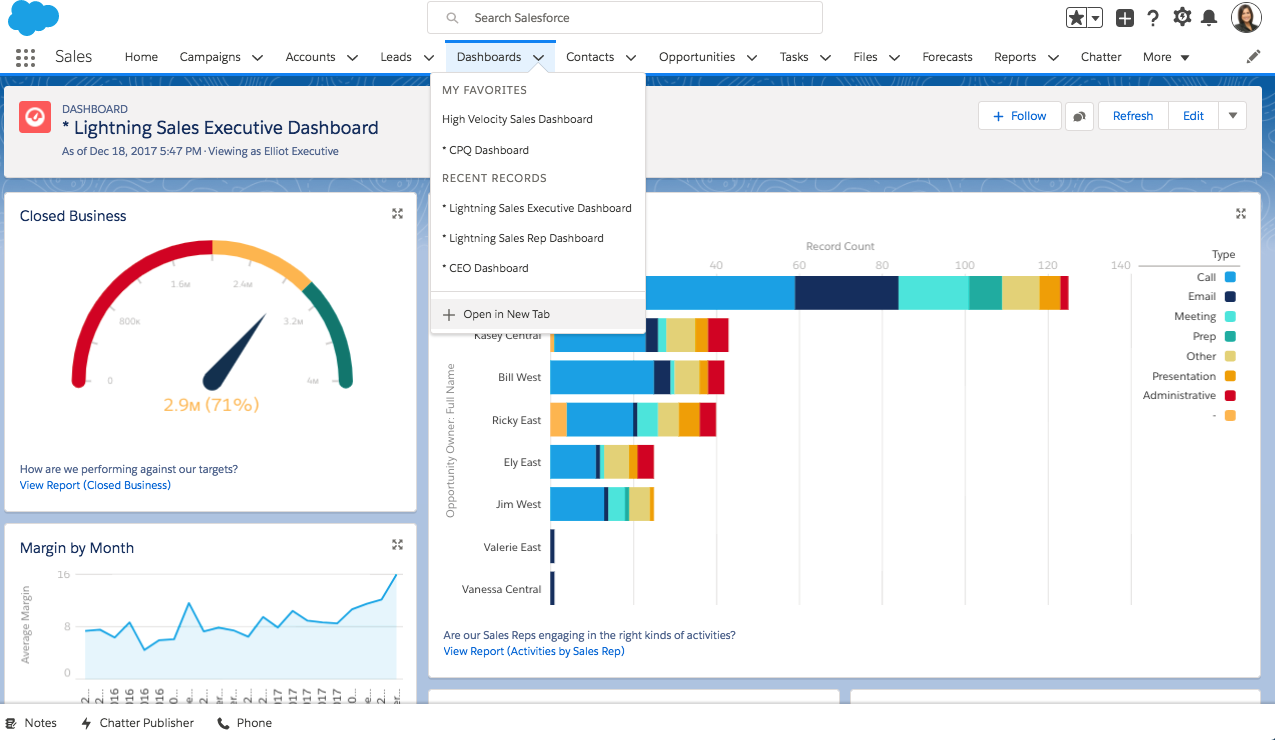
Task: Open the More navigation menu
Action: 1166,57
